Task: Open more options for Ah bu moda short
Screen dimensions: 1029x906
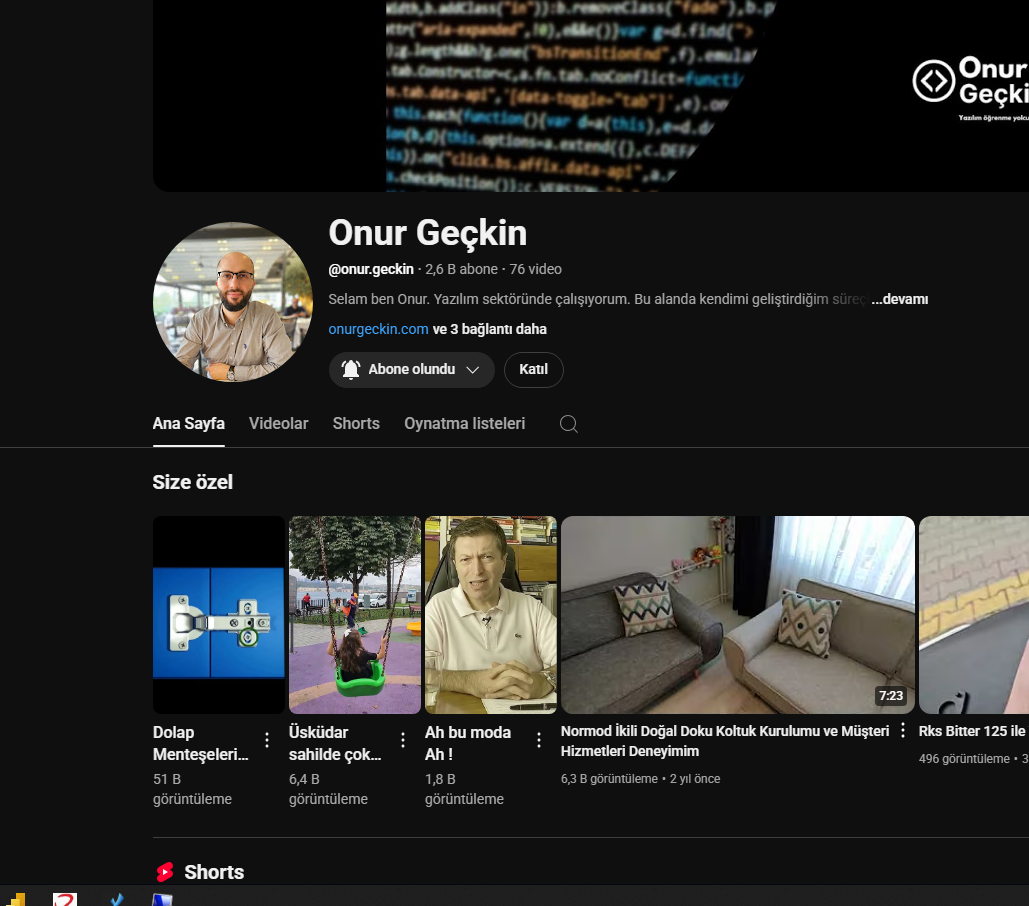Action: (x=538, y=740)
